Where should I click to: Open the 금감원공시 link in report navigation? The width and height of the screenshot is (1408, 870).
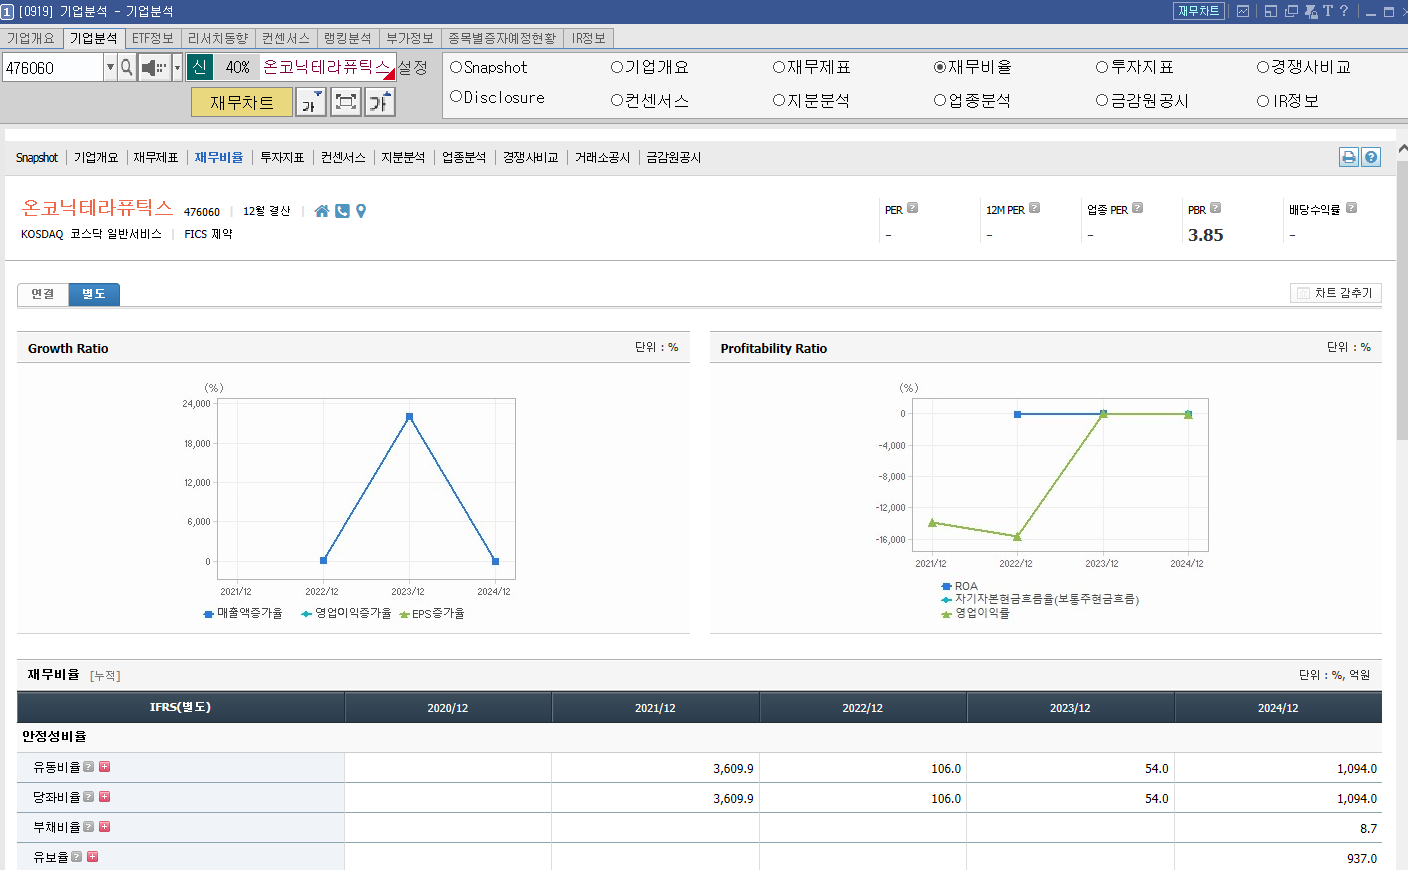674,158
